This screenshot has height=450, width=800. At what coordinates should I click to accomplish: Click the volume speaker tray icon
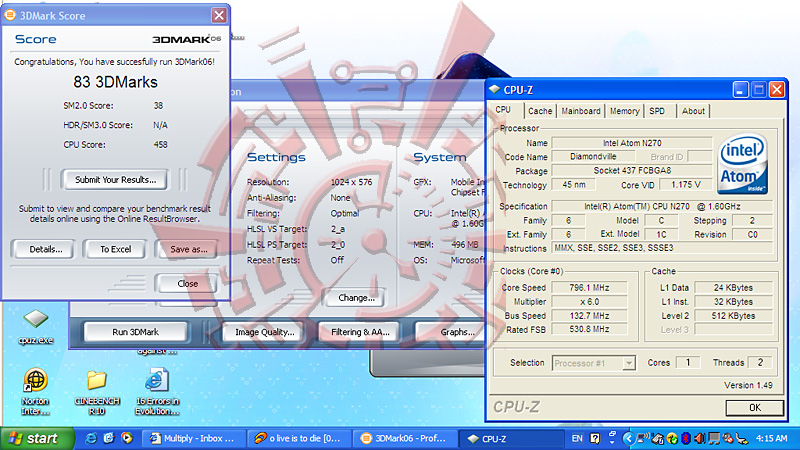point(699,438)
